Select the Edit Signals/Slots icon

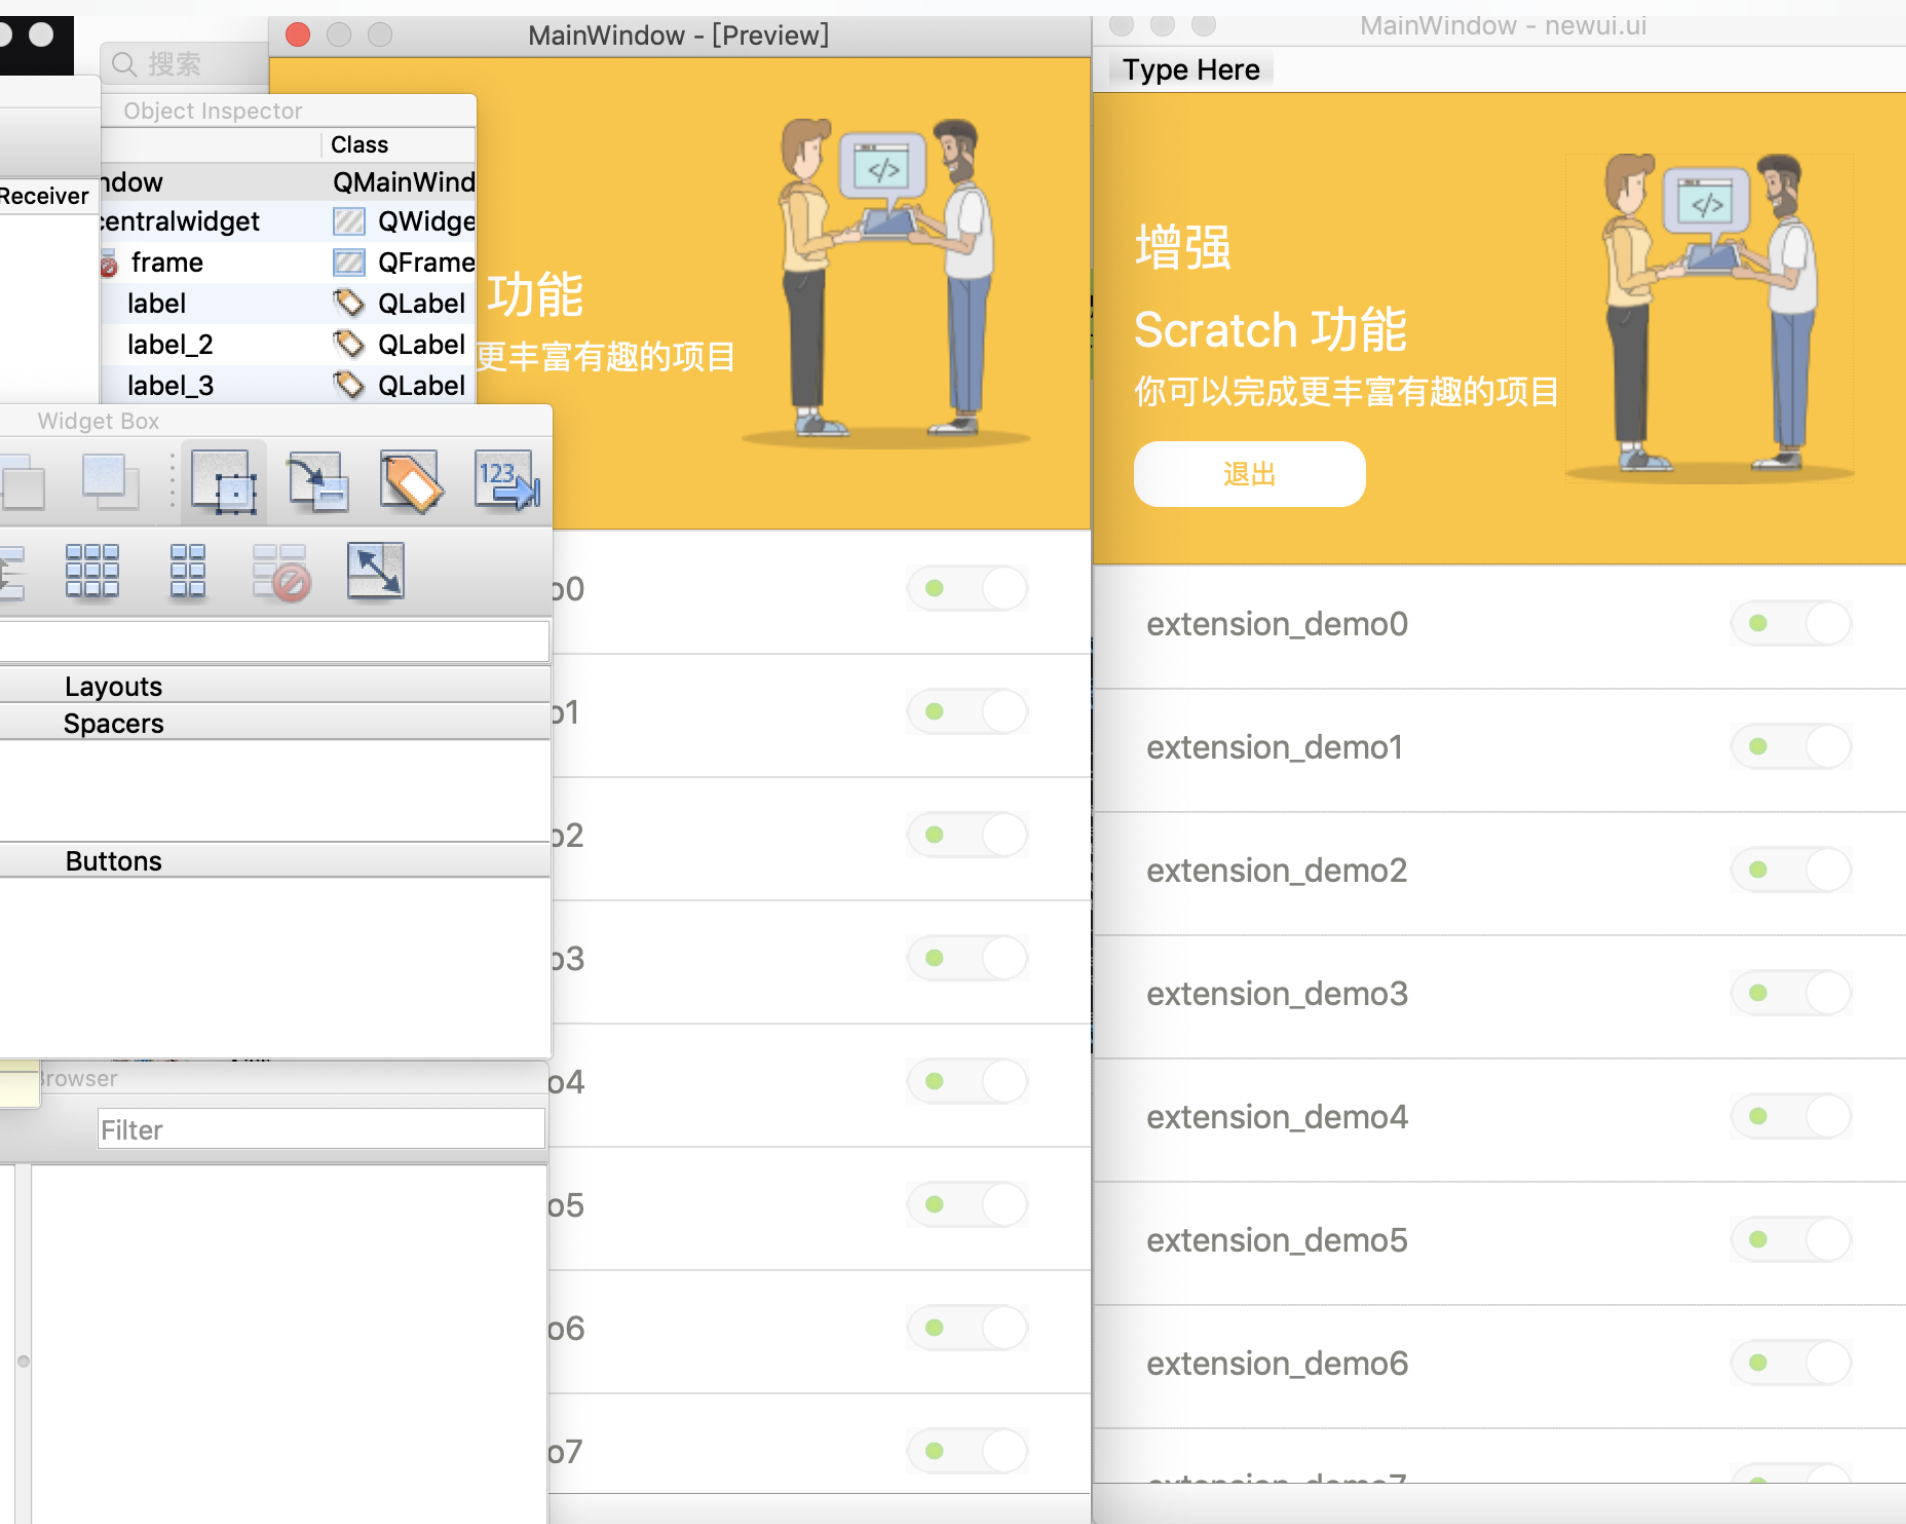pos(318,482)
